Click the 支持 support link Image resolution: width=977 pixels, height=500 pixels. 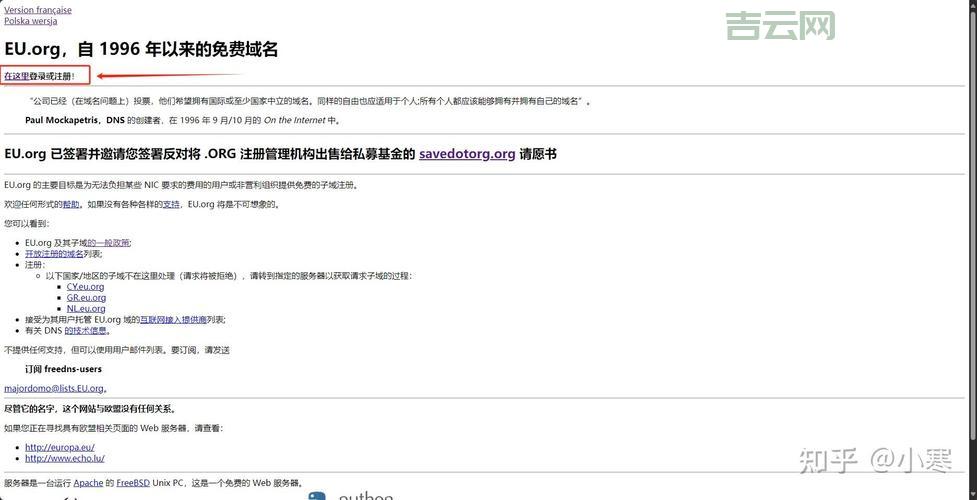[x=171, y=204]
